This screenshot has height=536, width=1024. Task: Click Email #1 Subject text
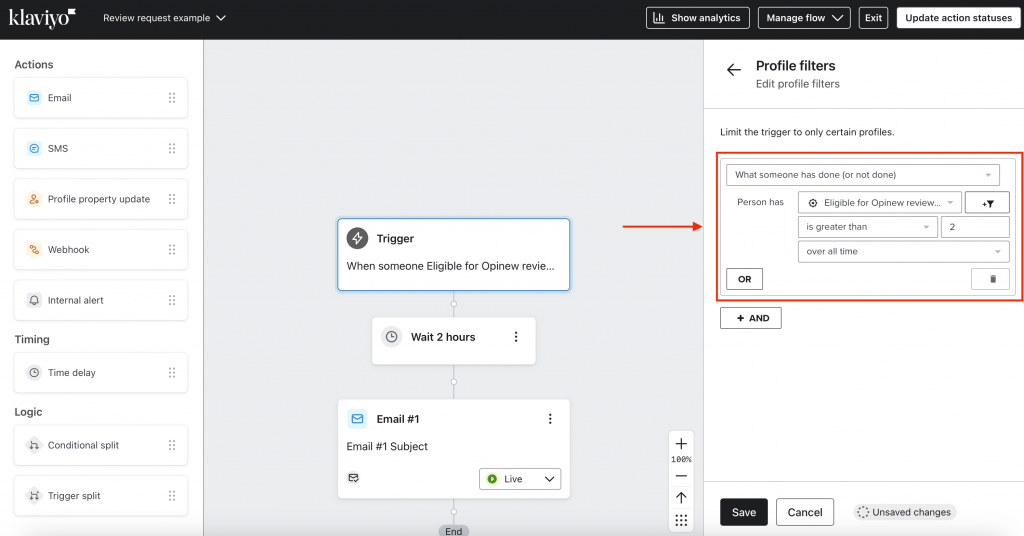point(387,447)
